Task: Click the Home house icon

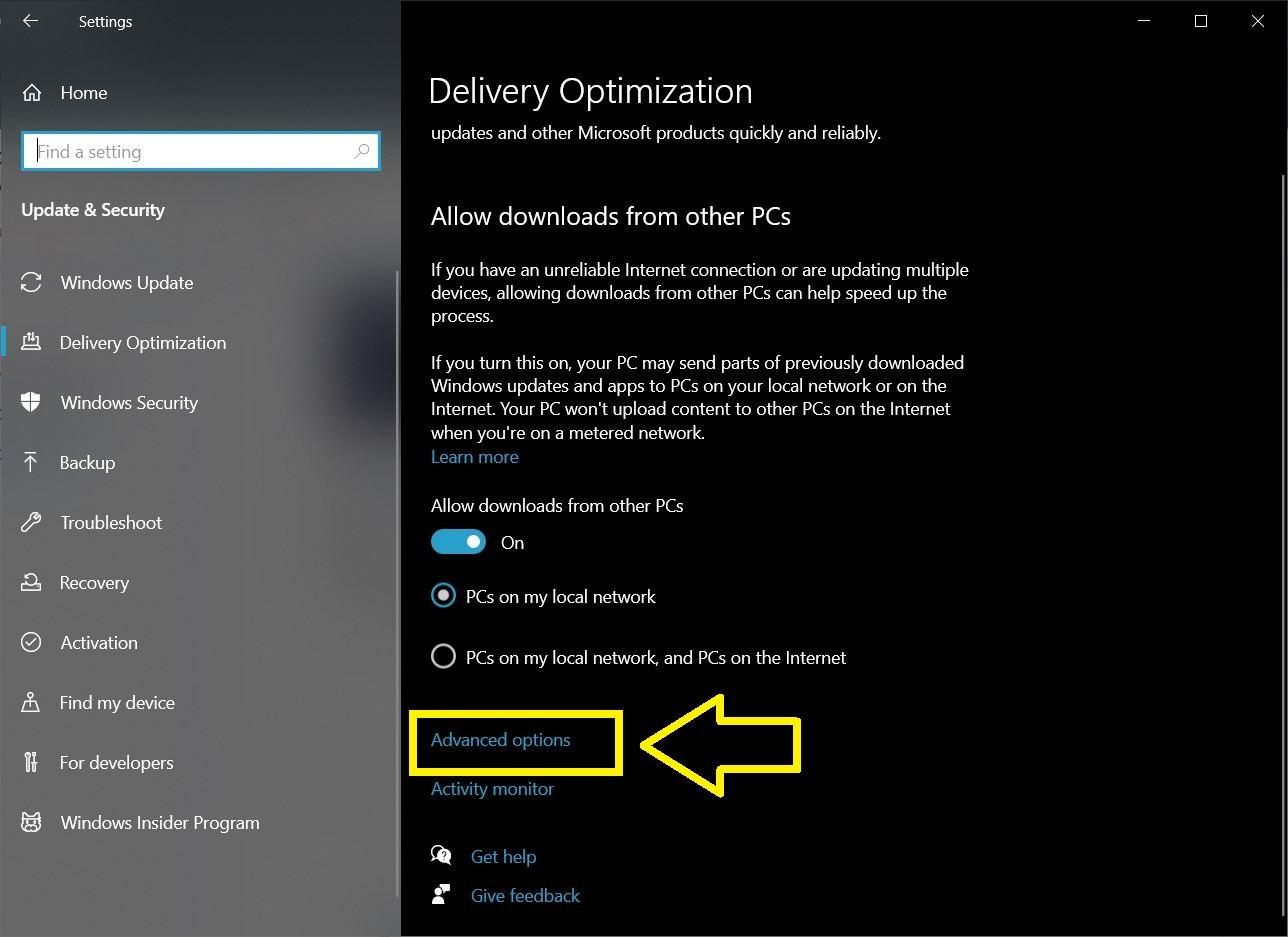Action: pos(32,93)
